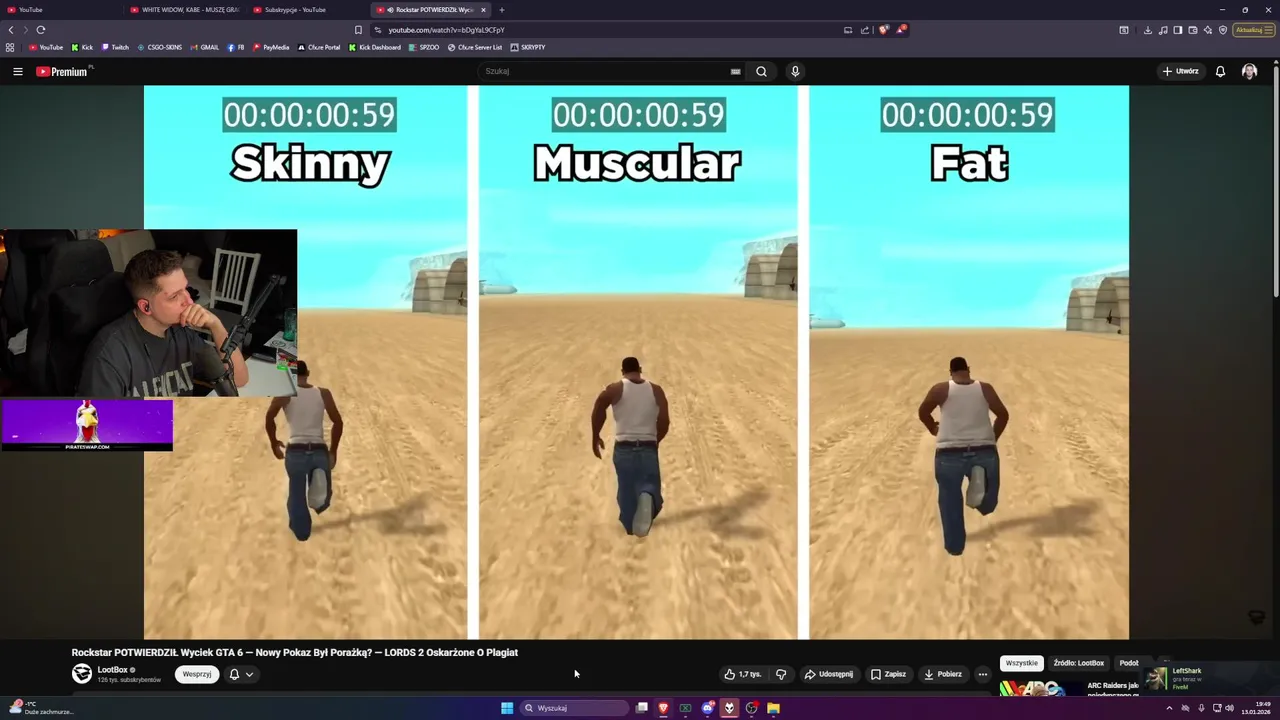Click the Utwórz create button

(x=1180, y=71)
